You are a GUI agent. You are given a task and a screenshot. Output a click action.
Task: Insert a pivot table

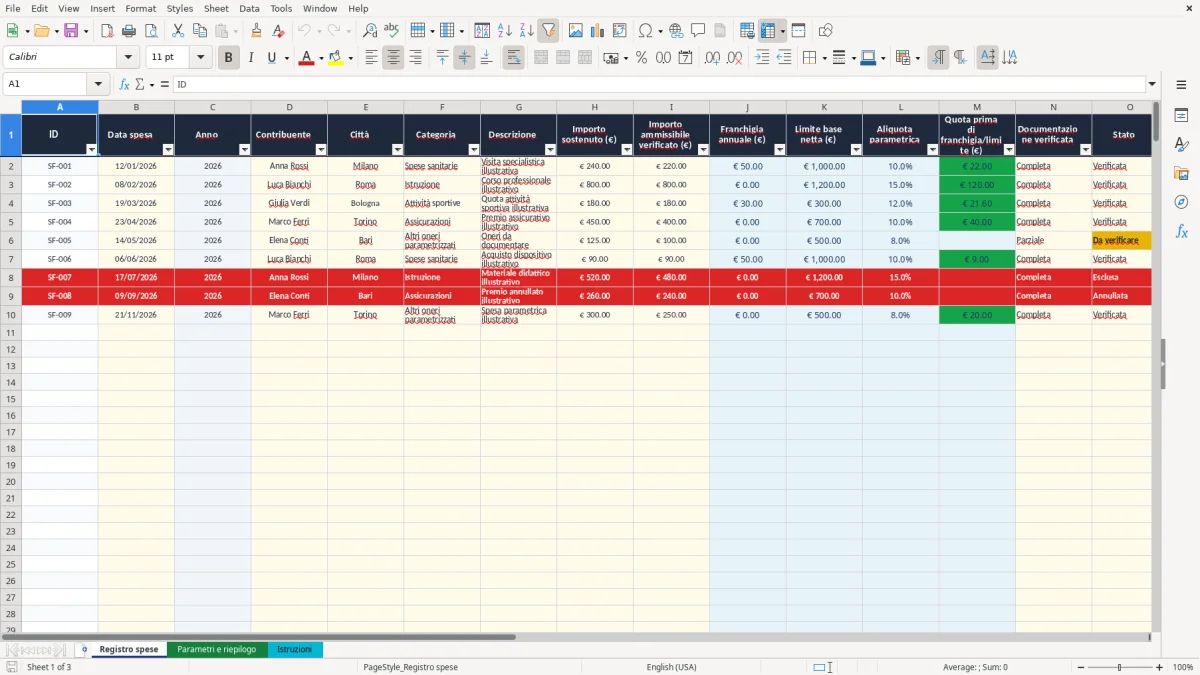(x=620, y=31)
